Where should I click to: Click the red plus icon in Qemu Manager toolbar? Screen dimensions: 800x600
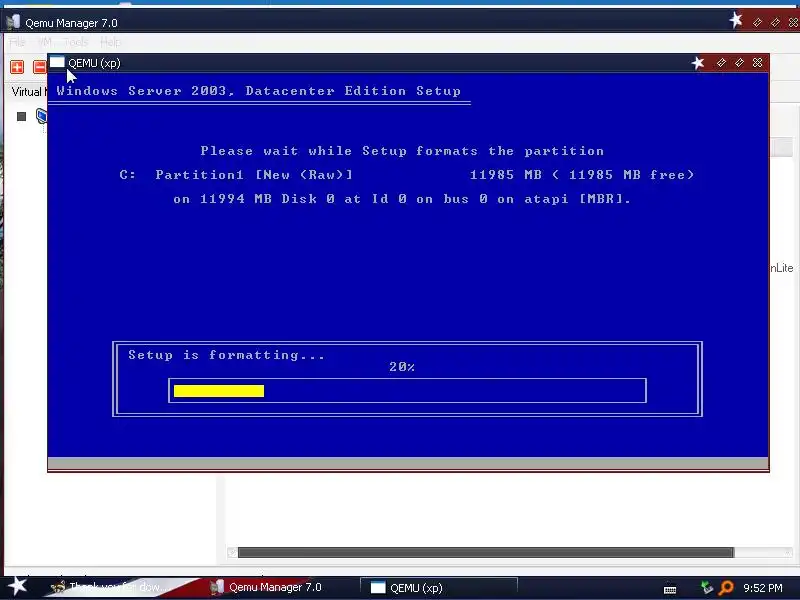pos(17,67)
